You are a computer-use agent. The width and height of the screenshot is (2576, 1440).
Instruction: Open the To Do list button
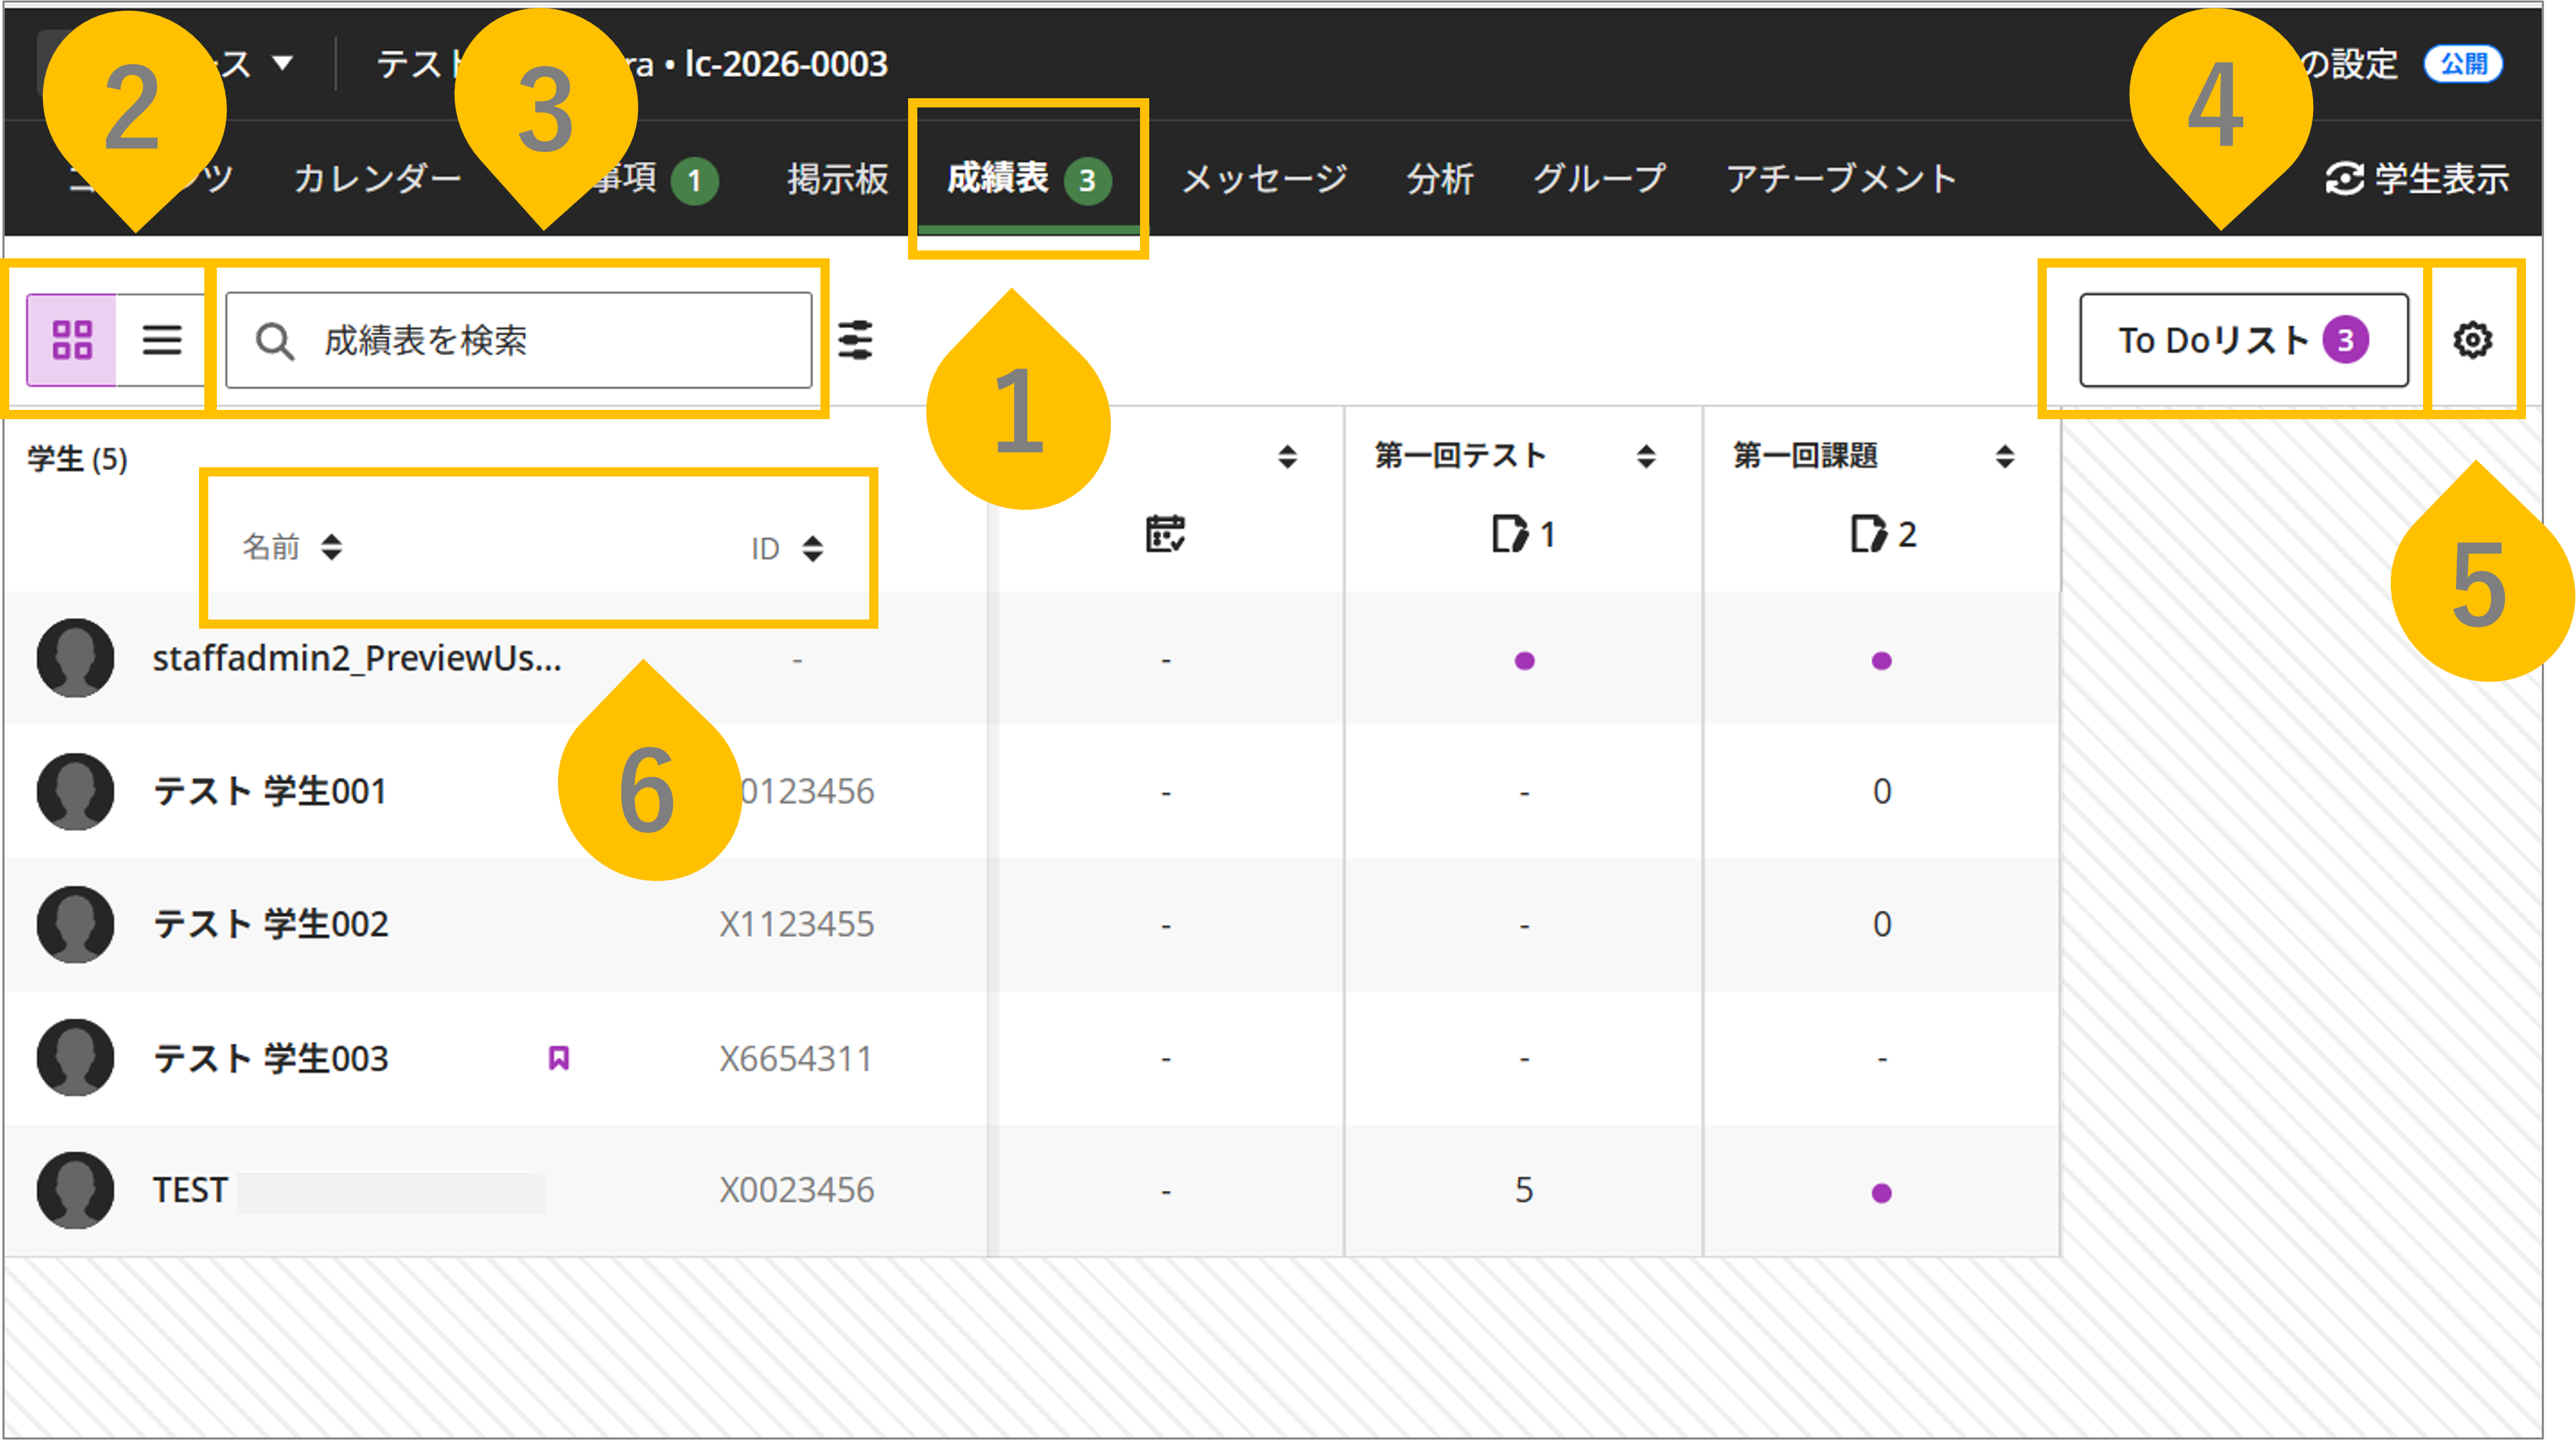point(2243,340)
